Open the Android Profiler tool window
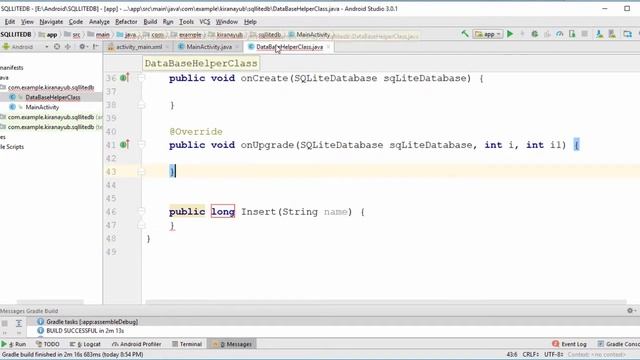This screenshot has height=360, width=640. (137, 344)
